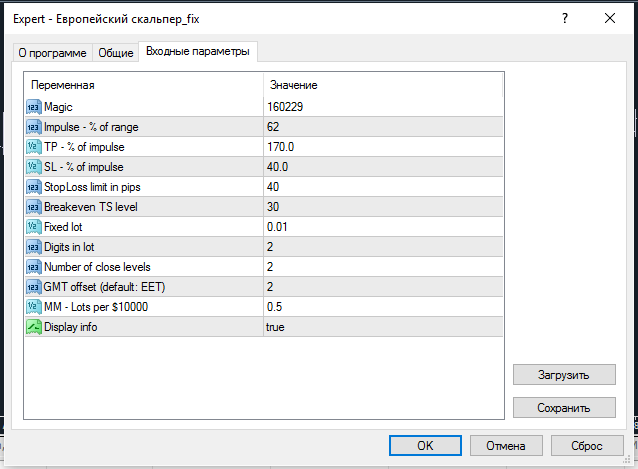Click the double-type icon beside TP - % of impulse
The image size is (638, 469).
(x=34, y=147)
